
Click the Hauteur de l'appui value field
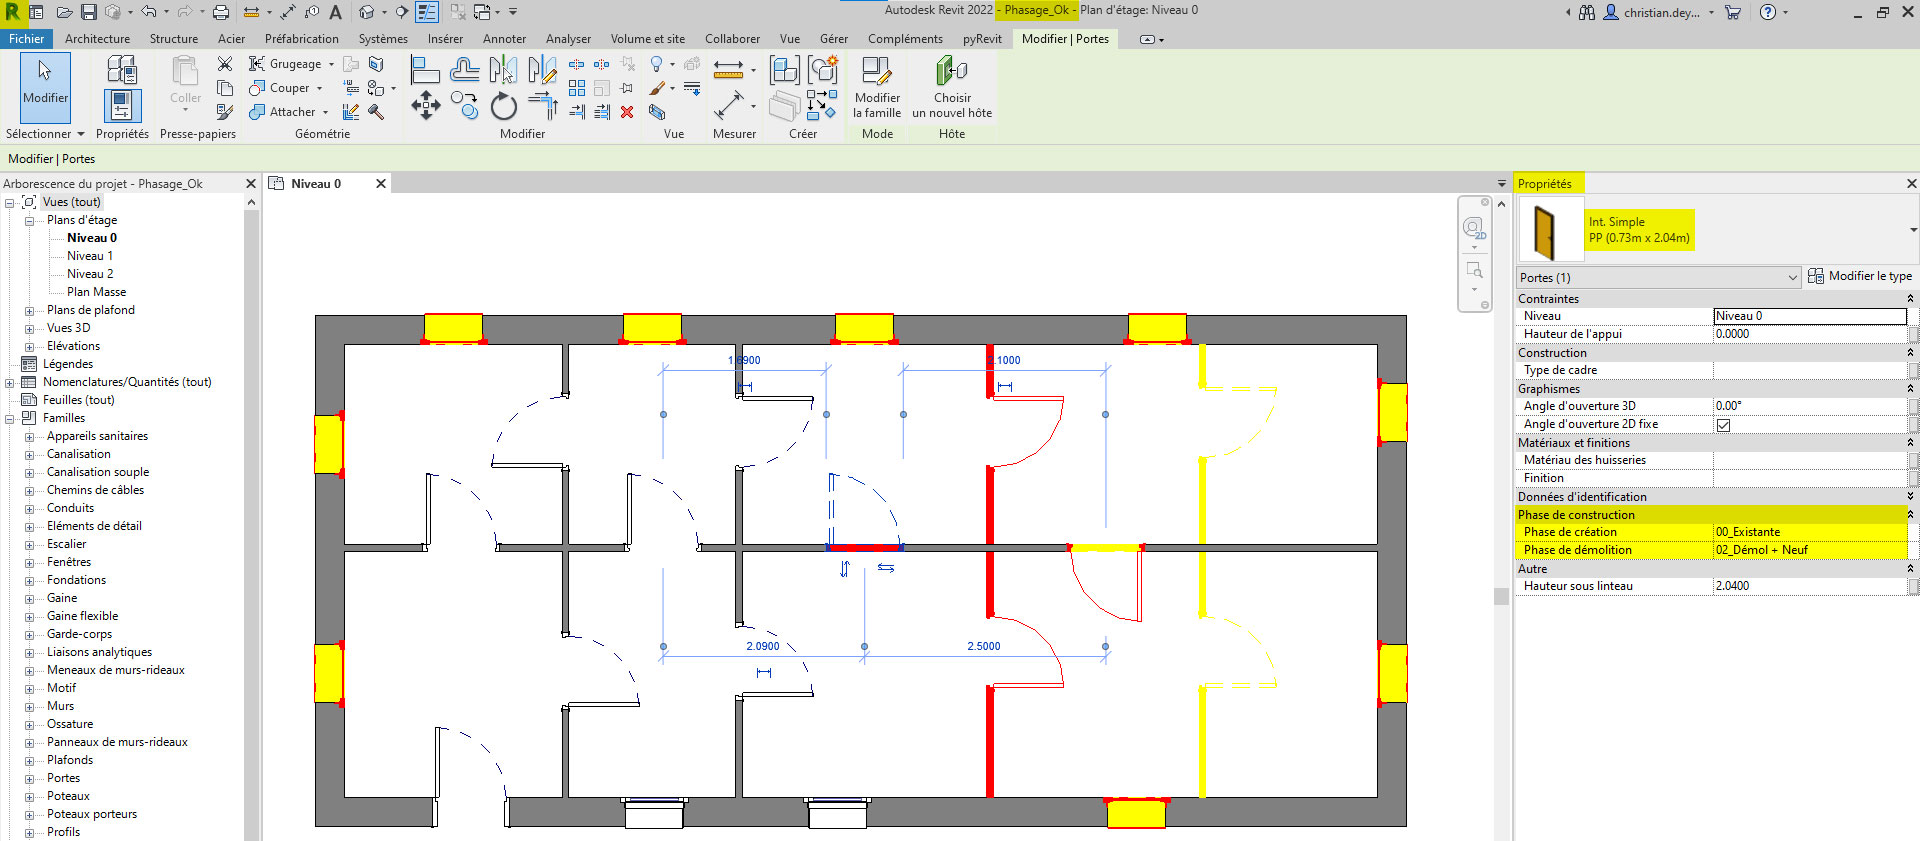click(1810, 334)
